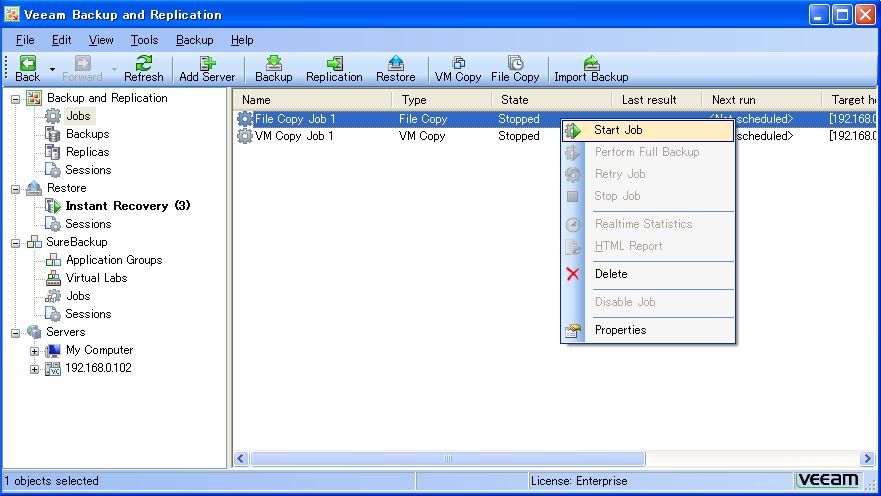
Task: Click the Servers globe icon
Action: (x=34, y=332)
